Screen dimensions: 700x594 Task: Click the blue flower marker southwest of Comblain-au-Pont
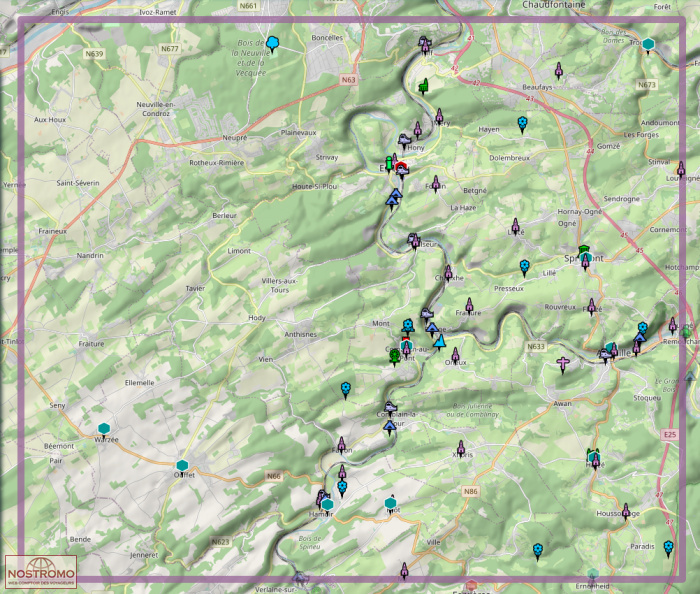pyautogui.click(x=346, y=390)
